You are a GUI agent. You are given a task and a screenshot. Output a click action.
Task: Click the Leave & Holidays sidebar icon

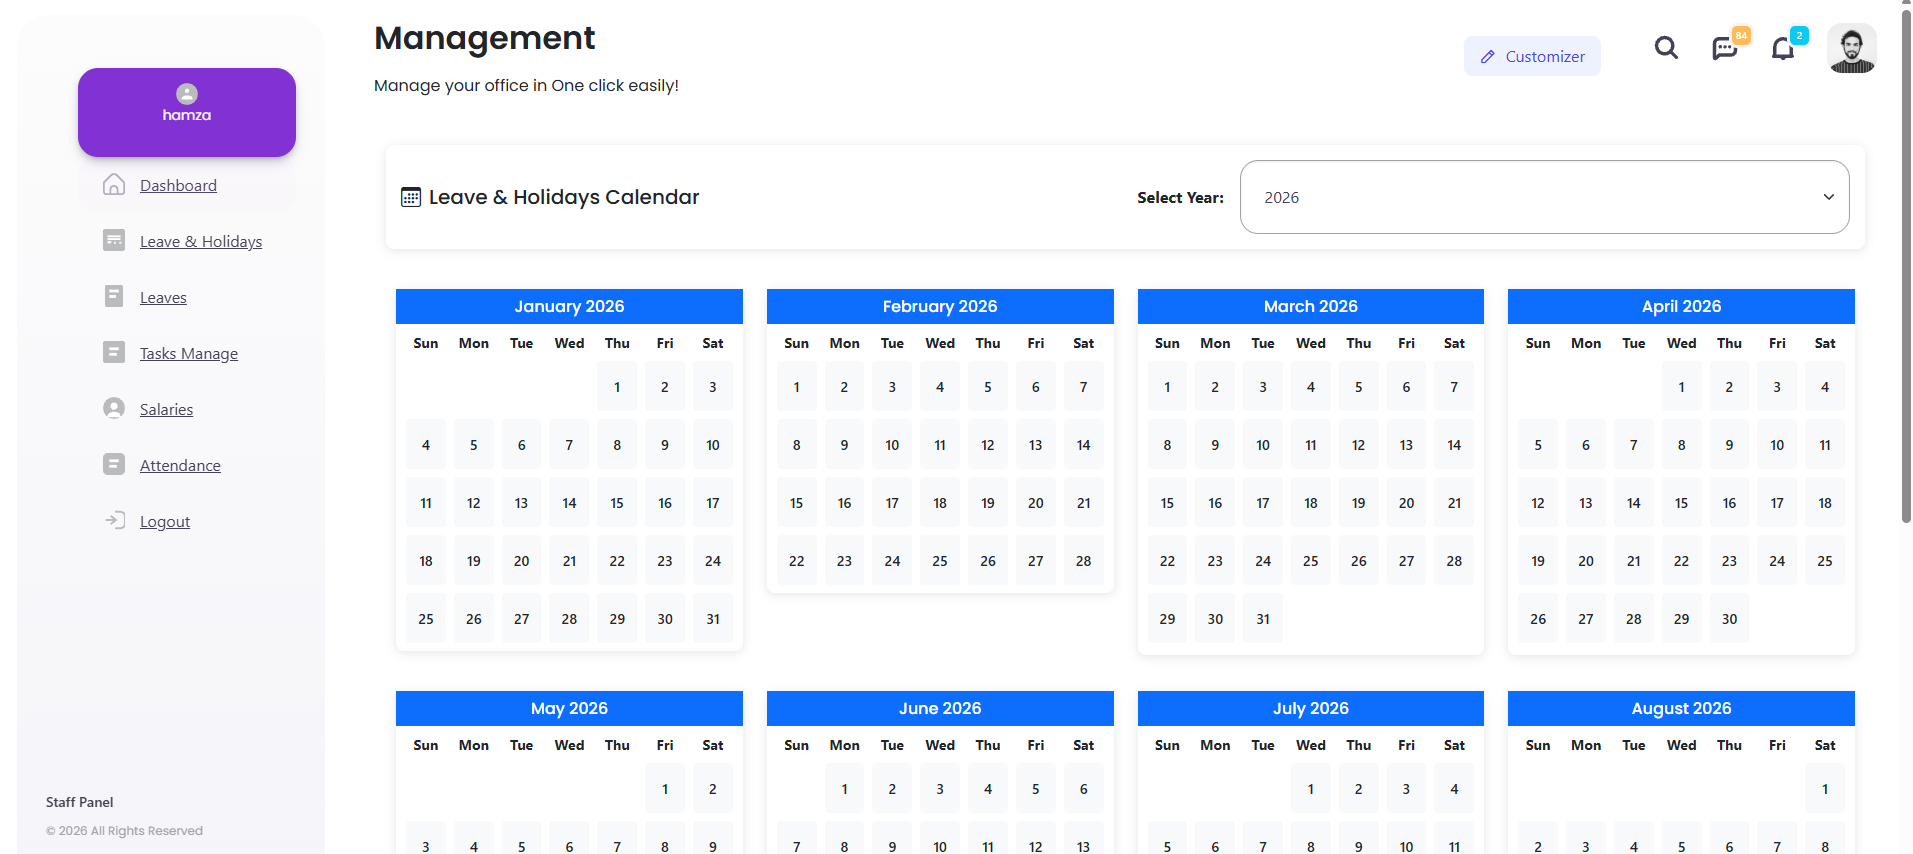114,240
